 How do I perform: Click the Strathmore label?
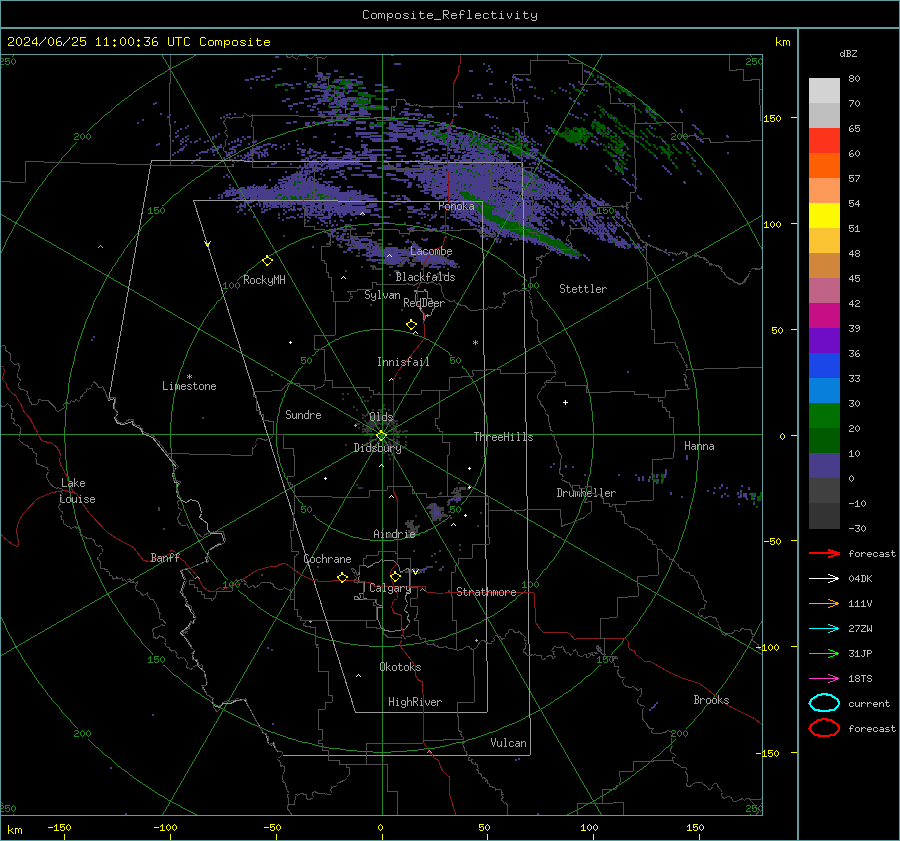pyautogui.click(x=486, y=592)
